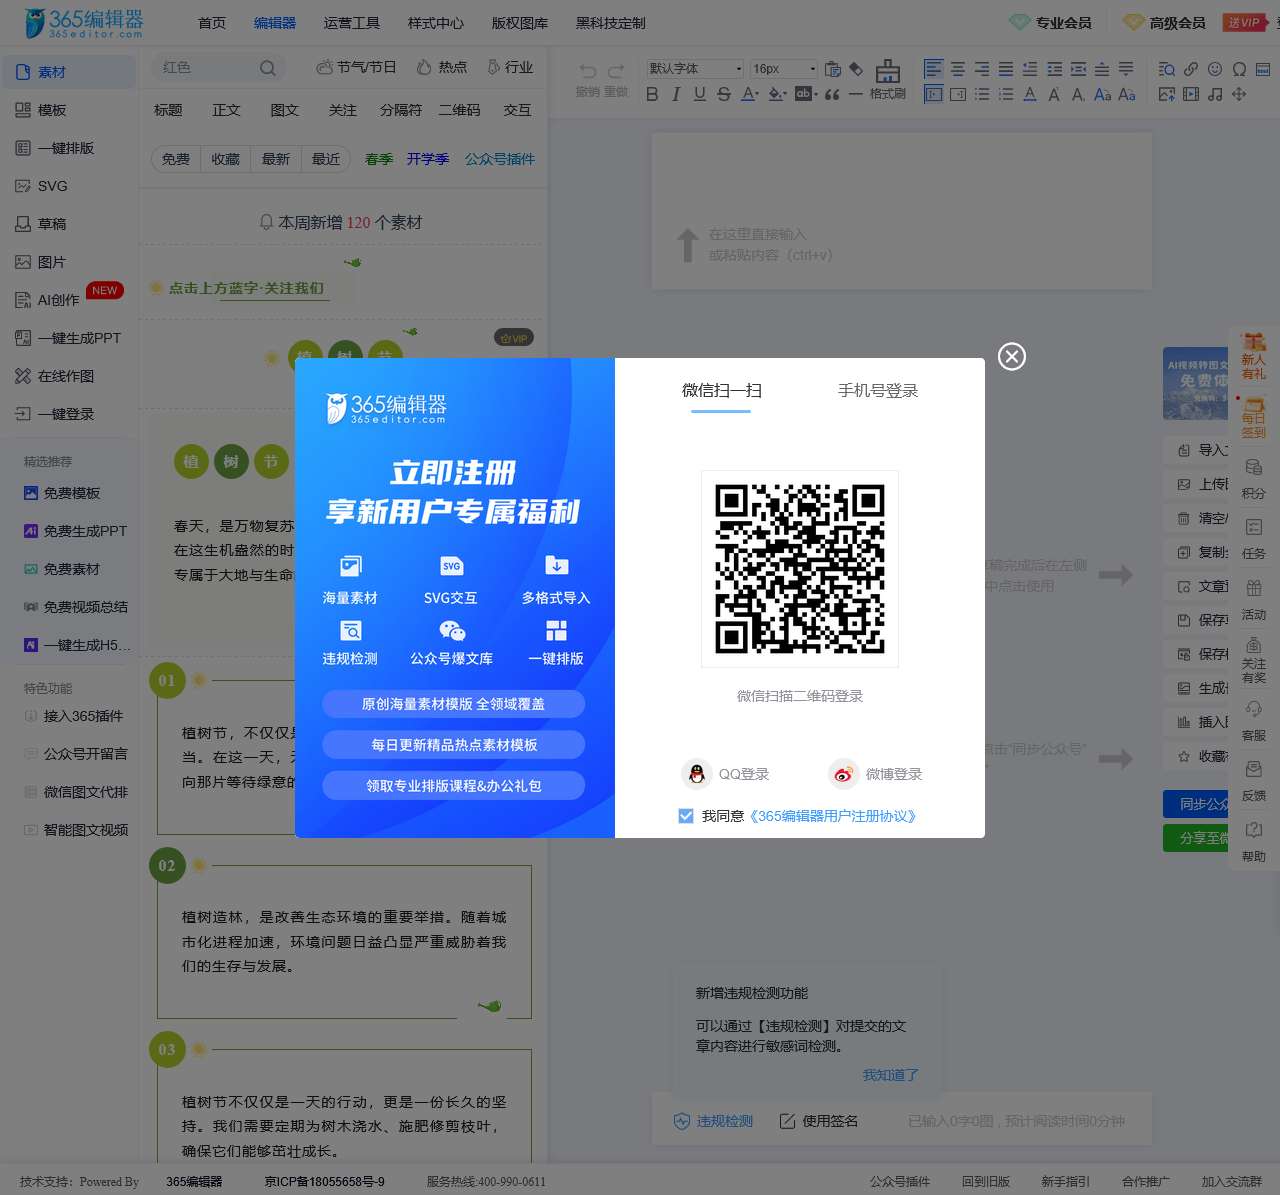The image size is (1280, 1195).
Task: Select the 分隔符 category tab
Action: [401, 110]
